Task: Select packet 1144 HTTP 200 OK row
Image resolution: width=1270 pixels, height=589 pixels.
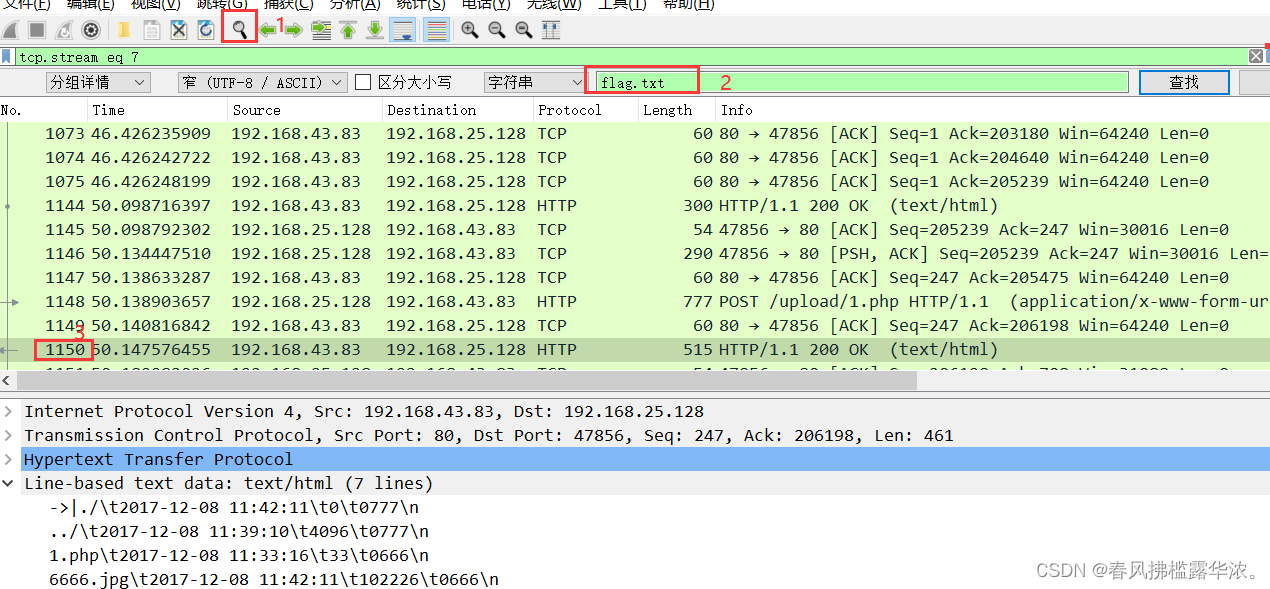Action: [x=635, y=205]
